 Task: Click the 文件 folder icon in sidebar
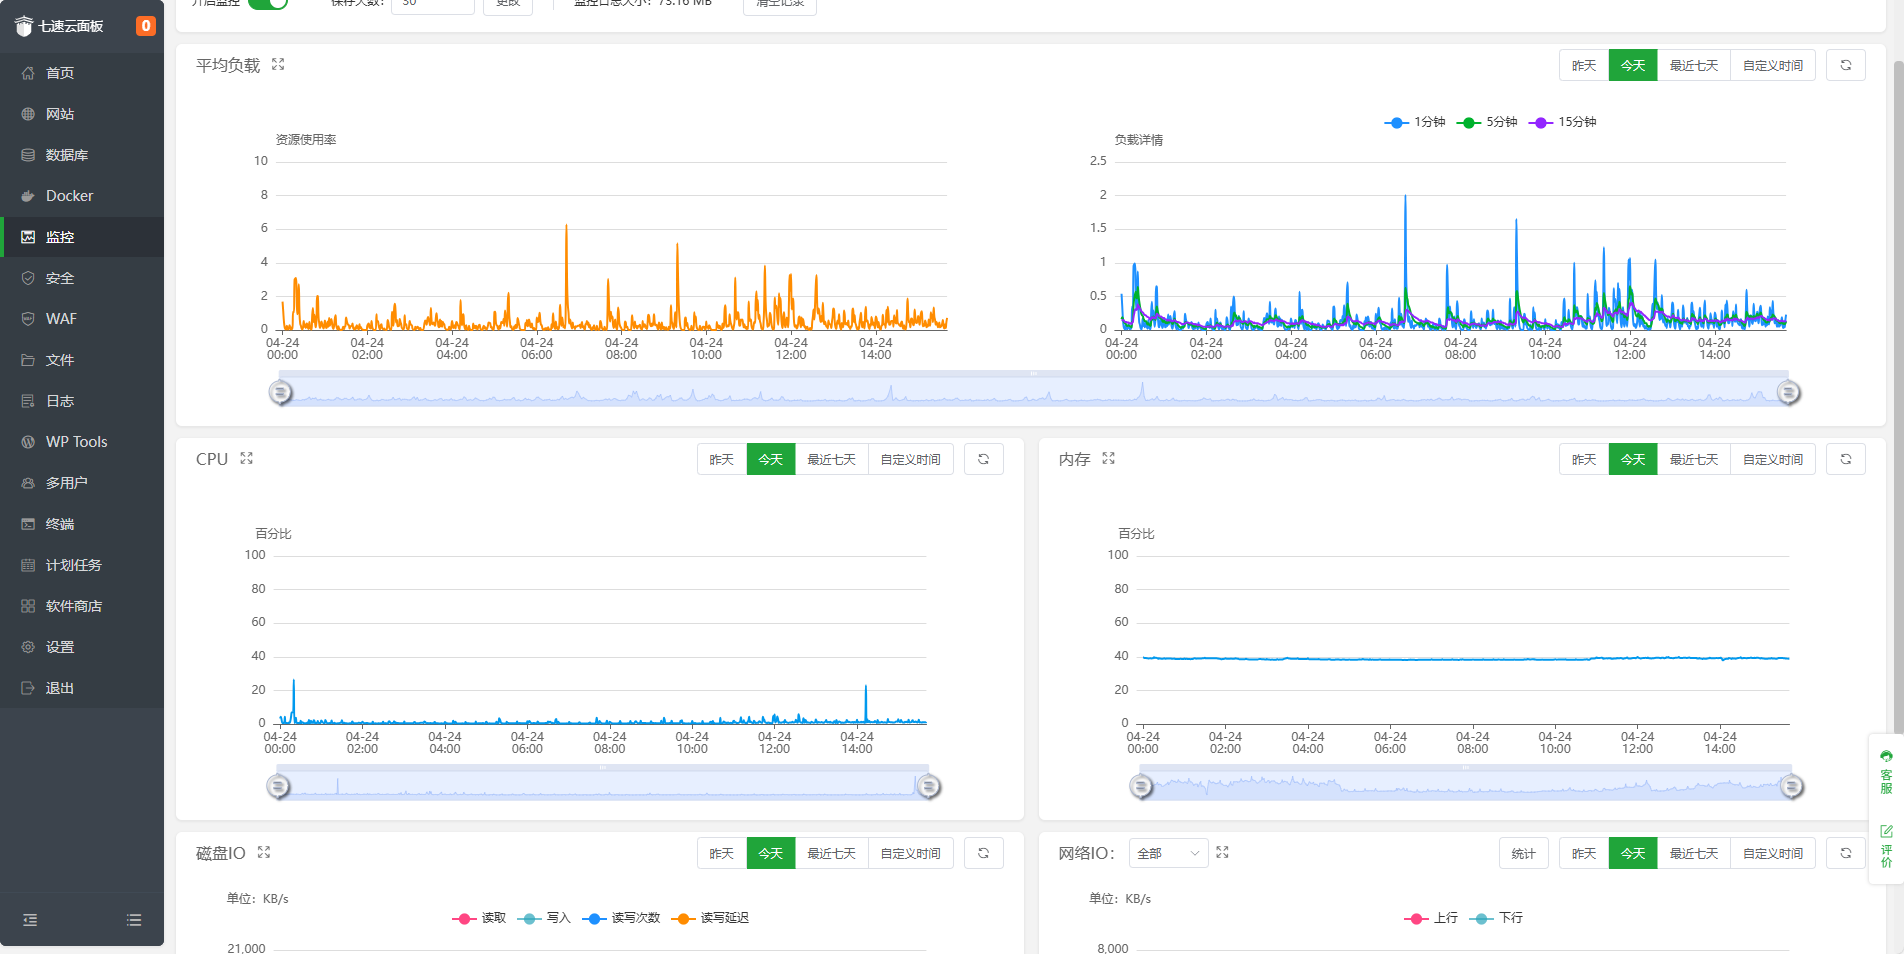click(28, 360)
